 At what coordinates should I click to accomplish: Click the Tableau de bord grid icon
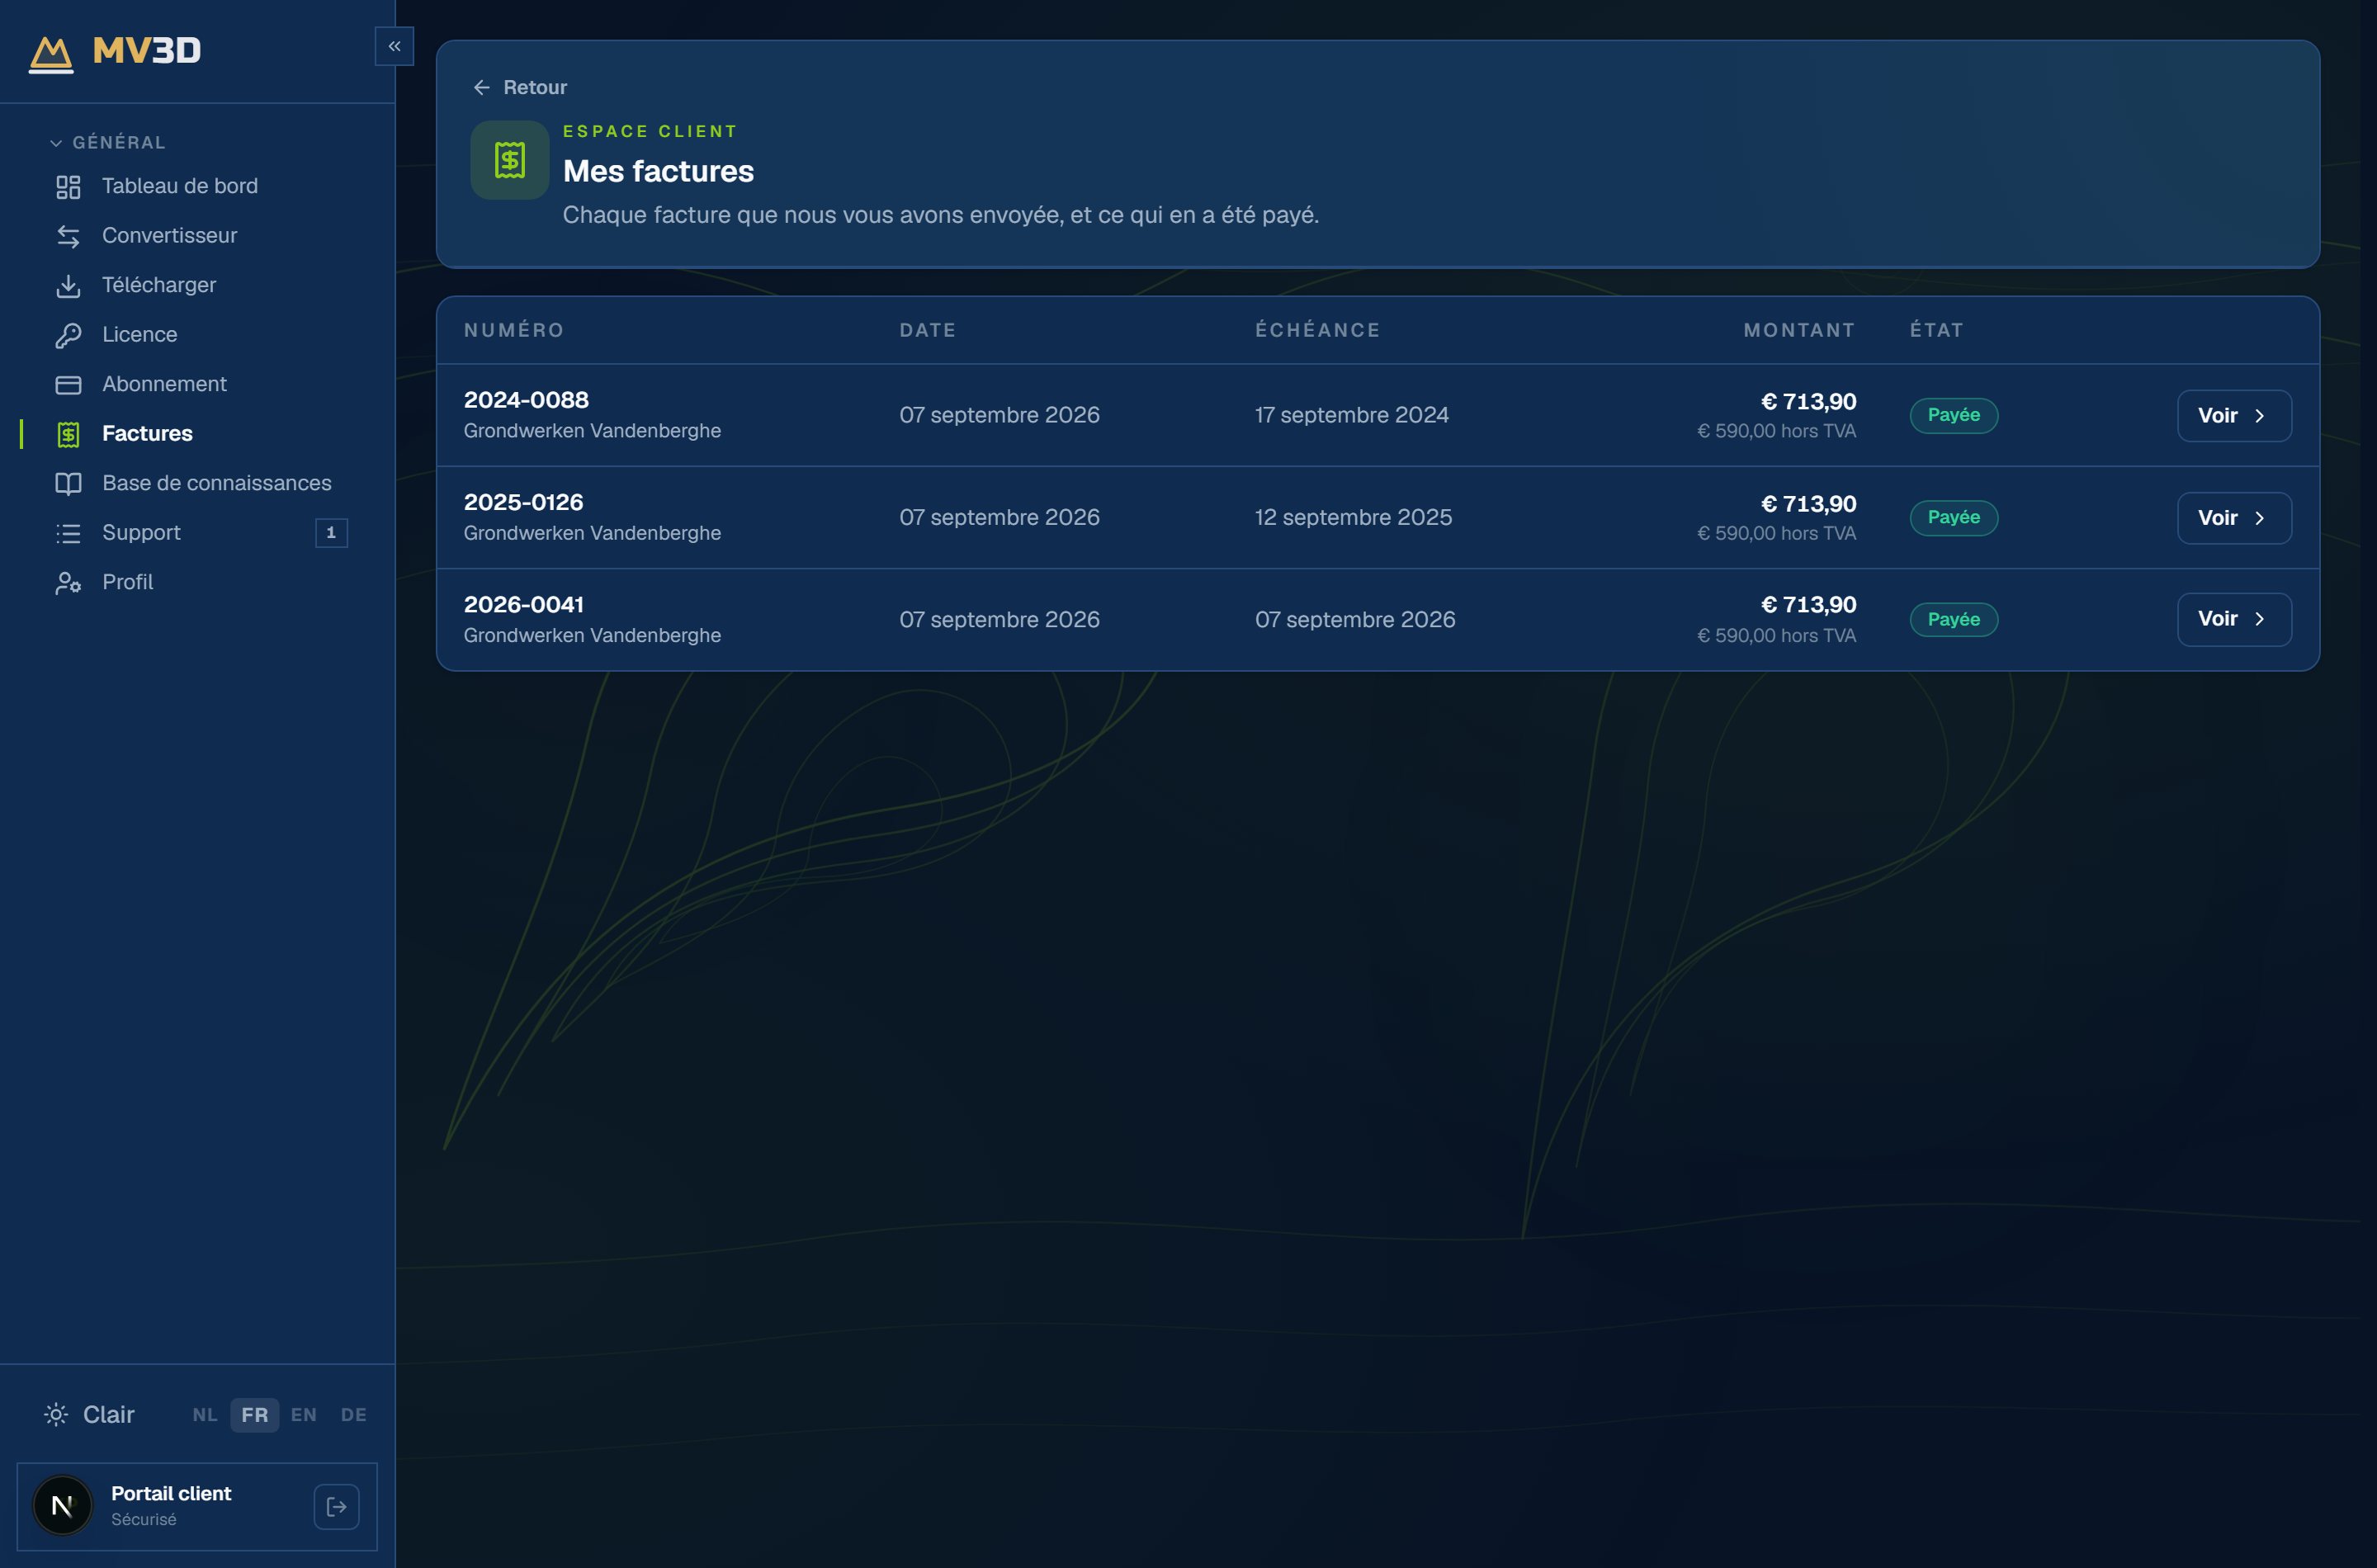[x=68, y=187]
